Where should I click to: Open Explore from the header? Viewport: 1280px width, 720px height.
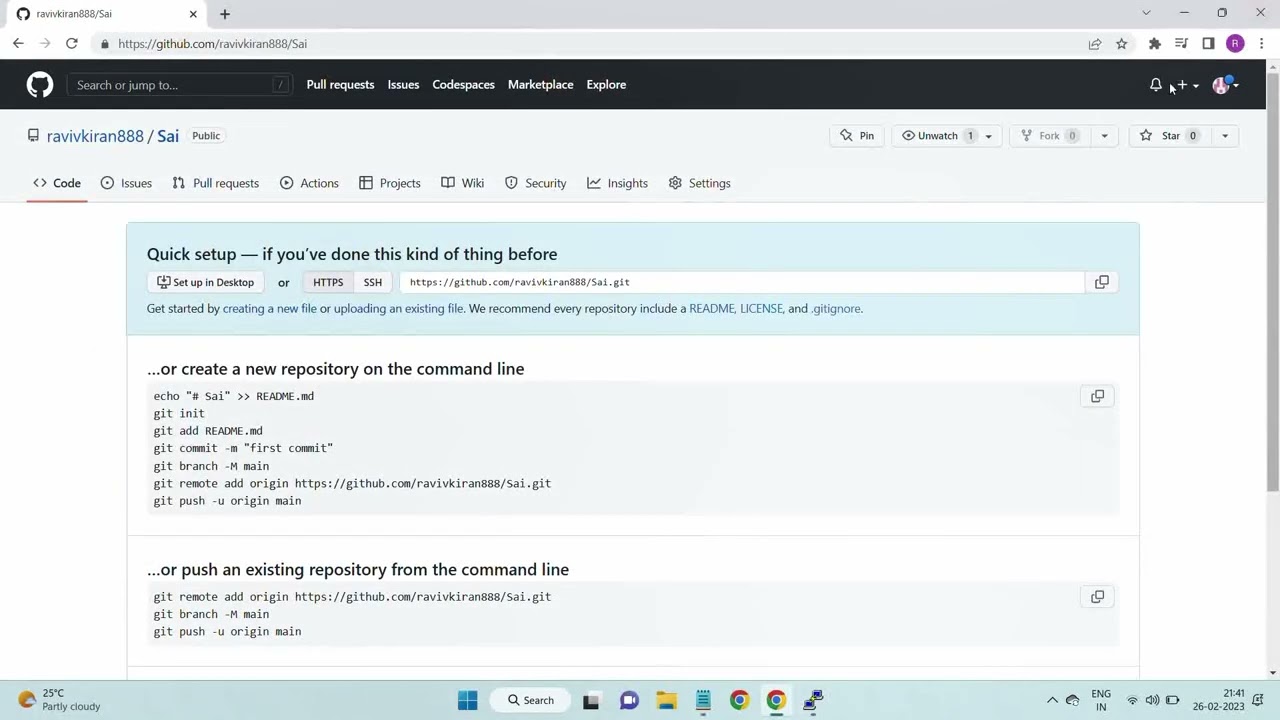(x=606, y=85)
